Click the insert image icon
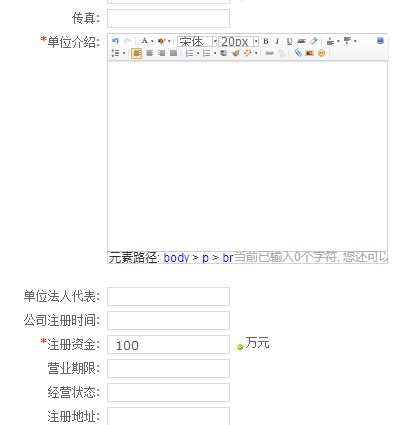This screenshot has height=425, width=410. tap(310, 53)
